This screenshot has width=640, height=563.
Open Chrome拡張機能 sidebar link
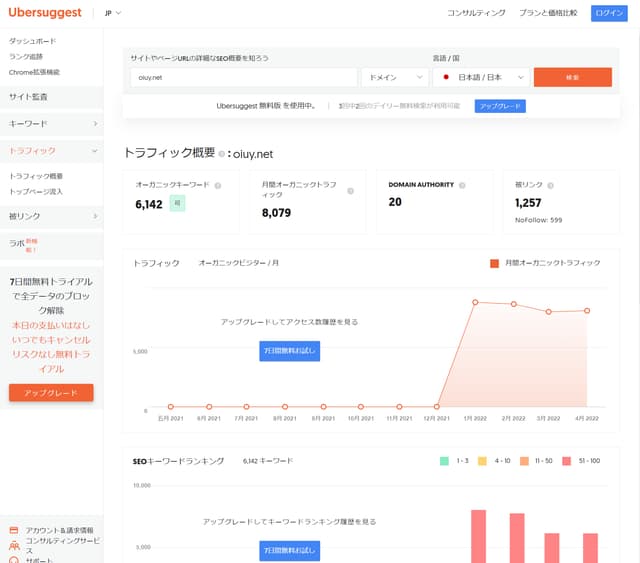coord(34,72)
